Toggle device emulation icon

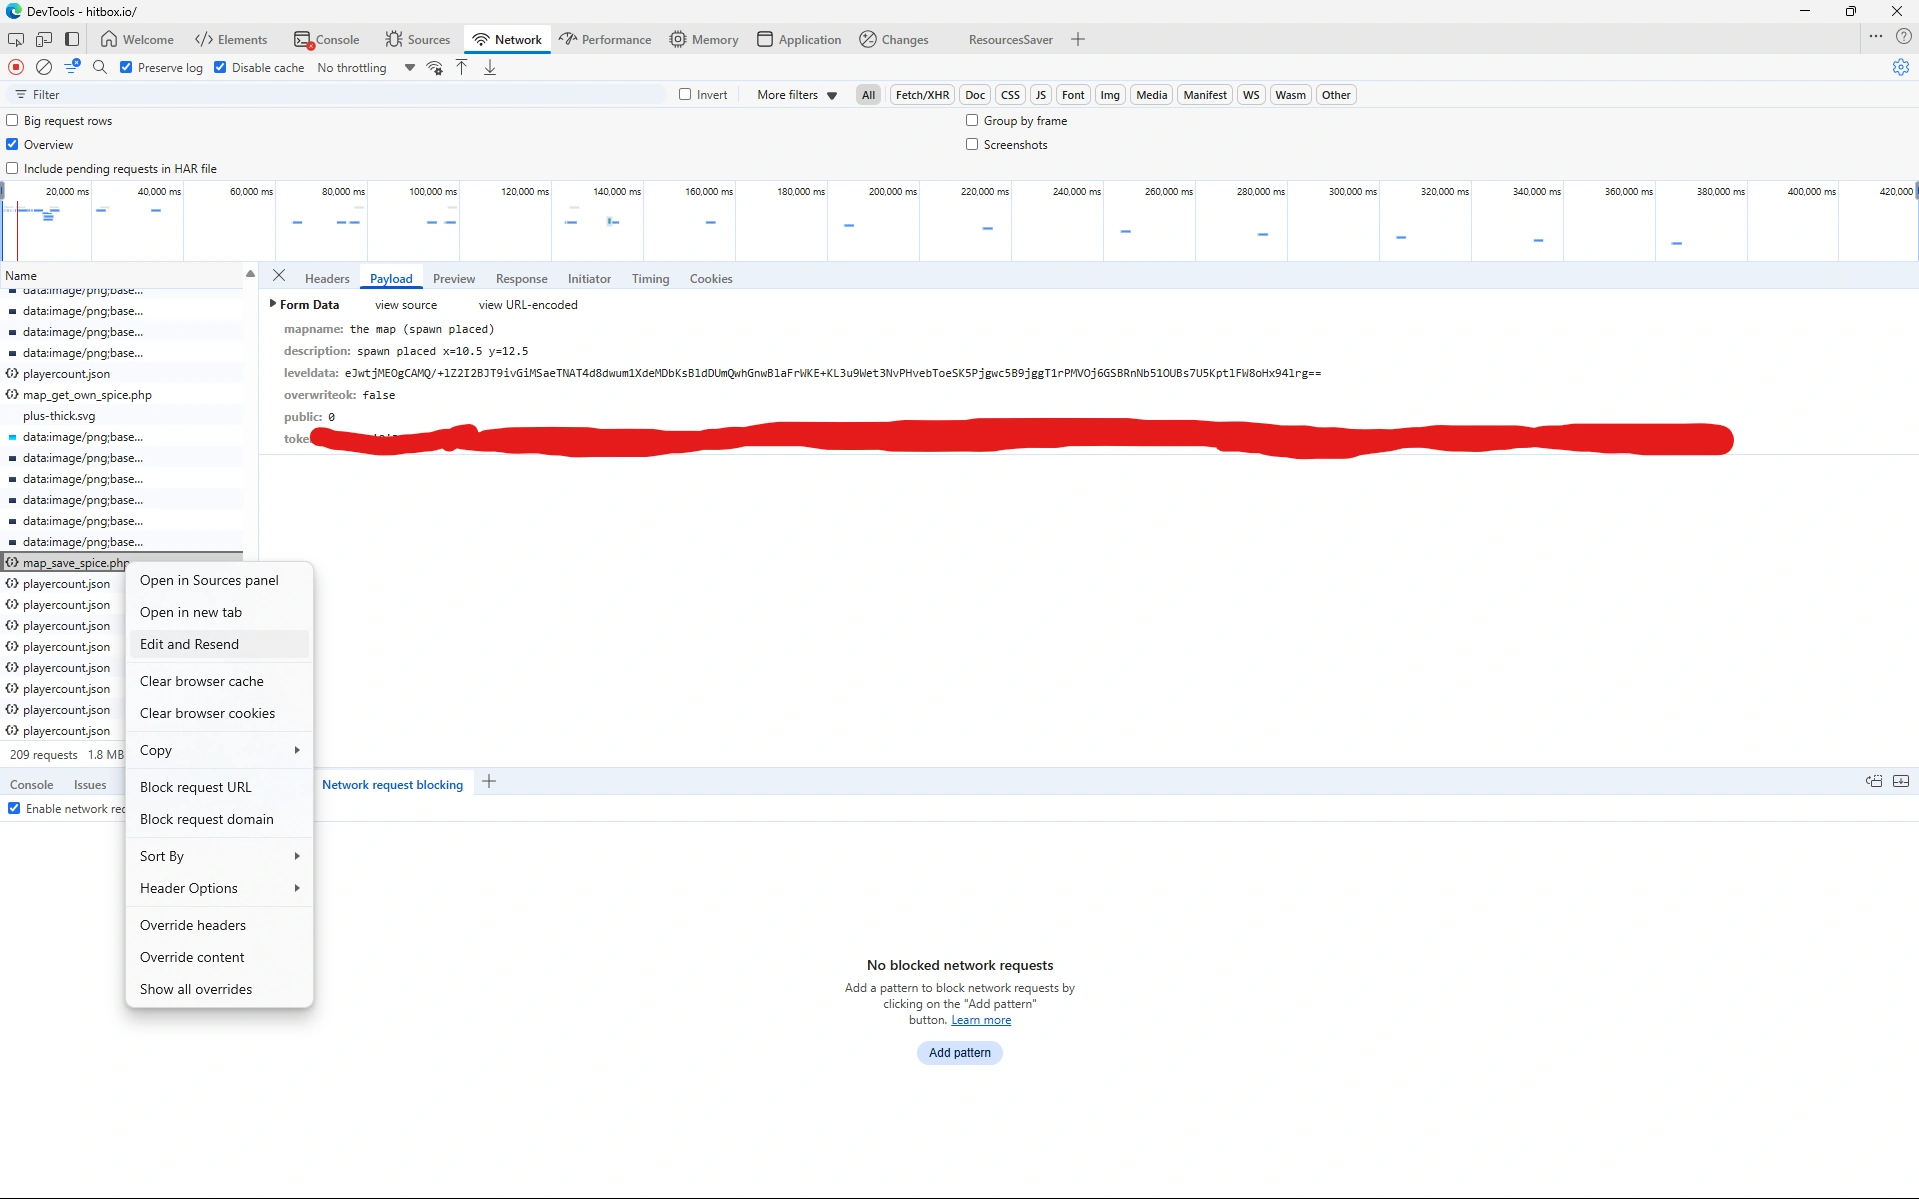click(x=44, y=39)
